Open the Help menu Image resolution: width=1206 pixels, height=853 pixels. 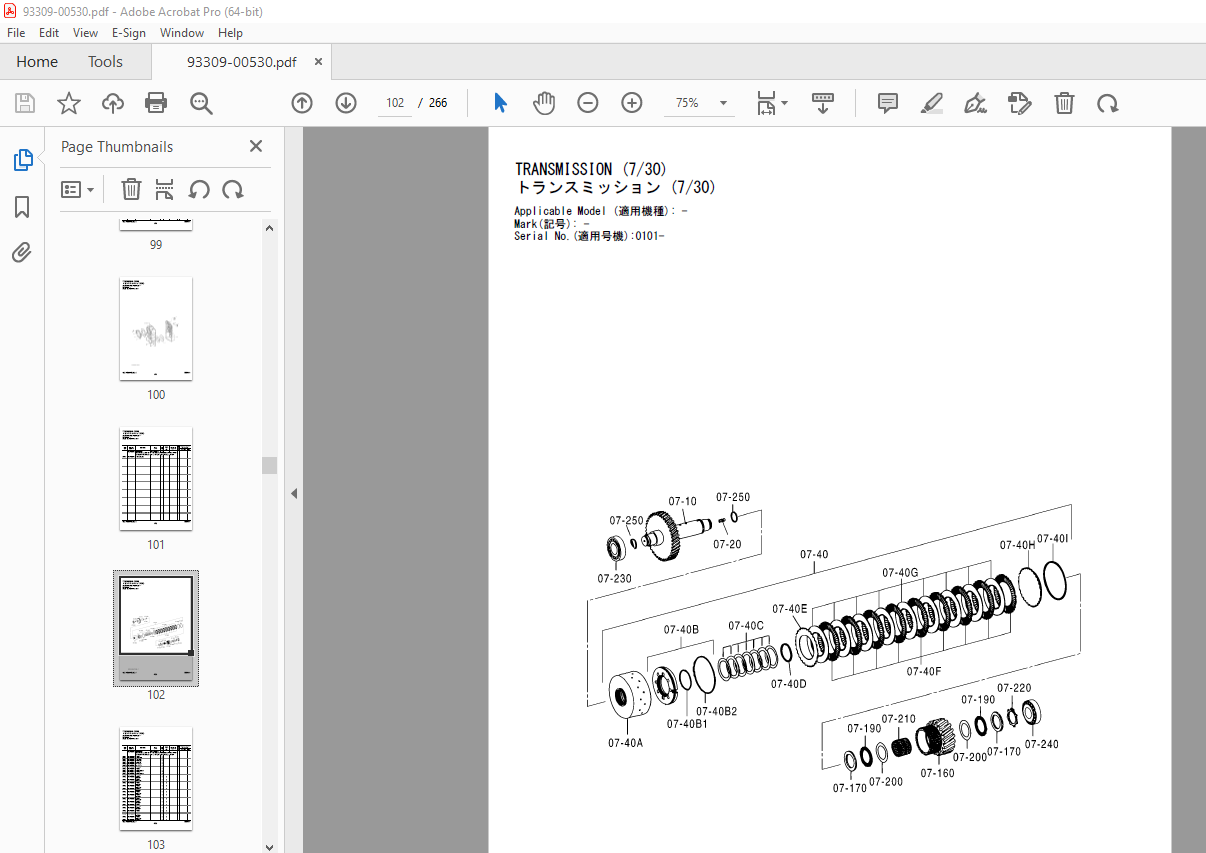(230, 32)
